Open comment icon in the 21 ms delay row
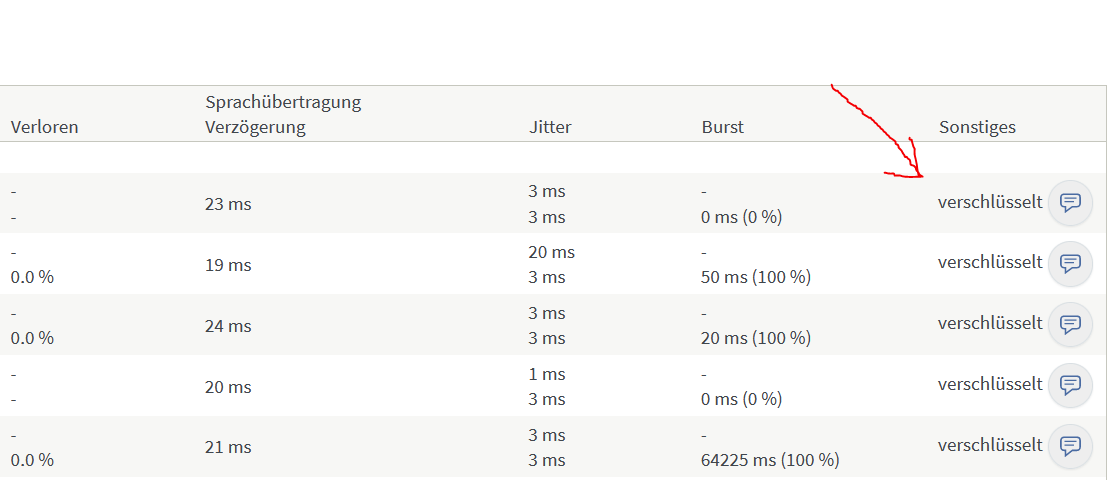Viewport: 1112px width, 480px height. point(1070,447)
